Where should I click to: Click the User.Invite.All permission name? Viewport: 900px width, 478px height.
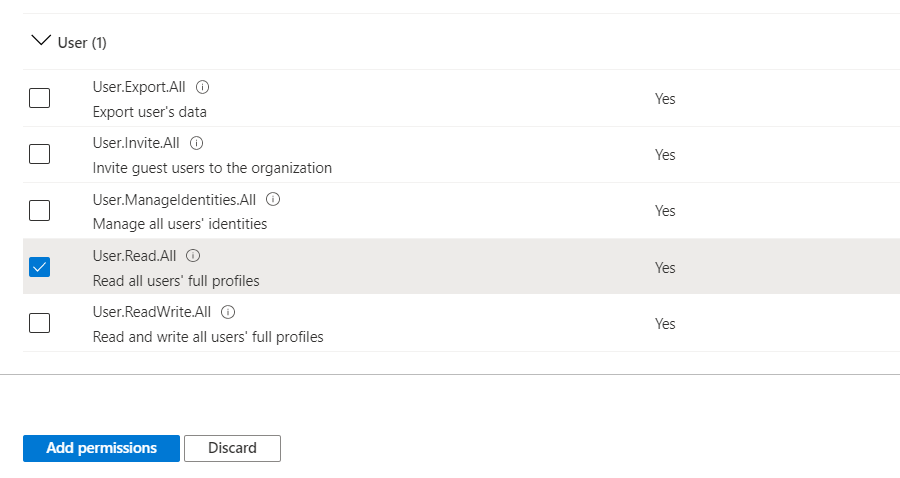(x=136, y=143)
